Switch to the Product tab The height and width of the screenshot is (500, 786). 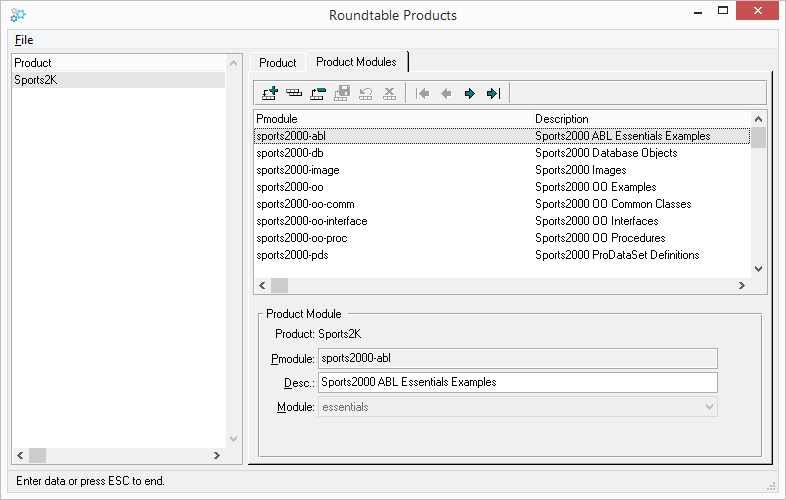tap(278, 63)
